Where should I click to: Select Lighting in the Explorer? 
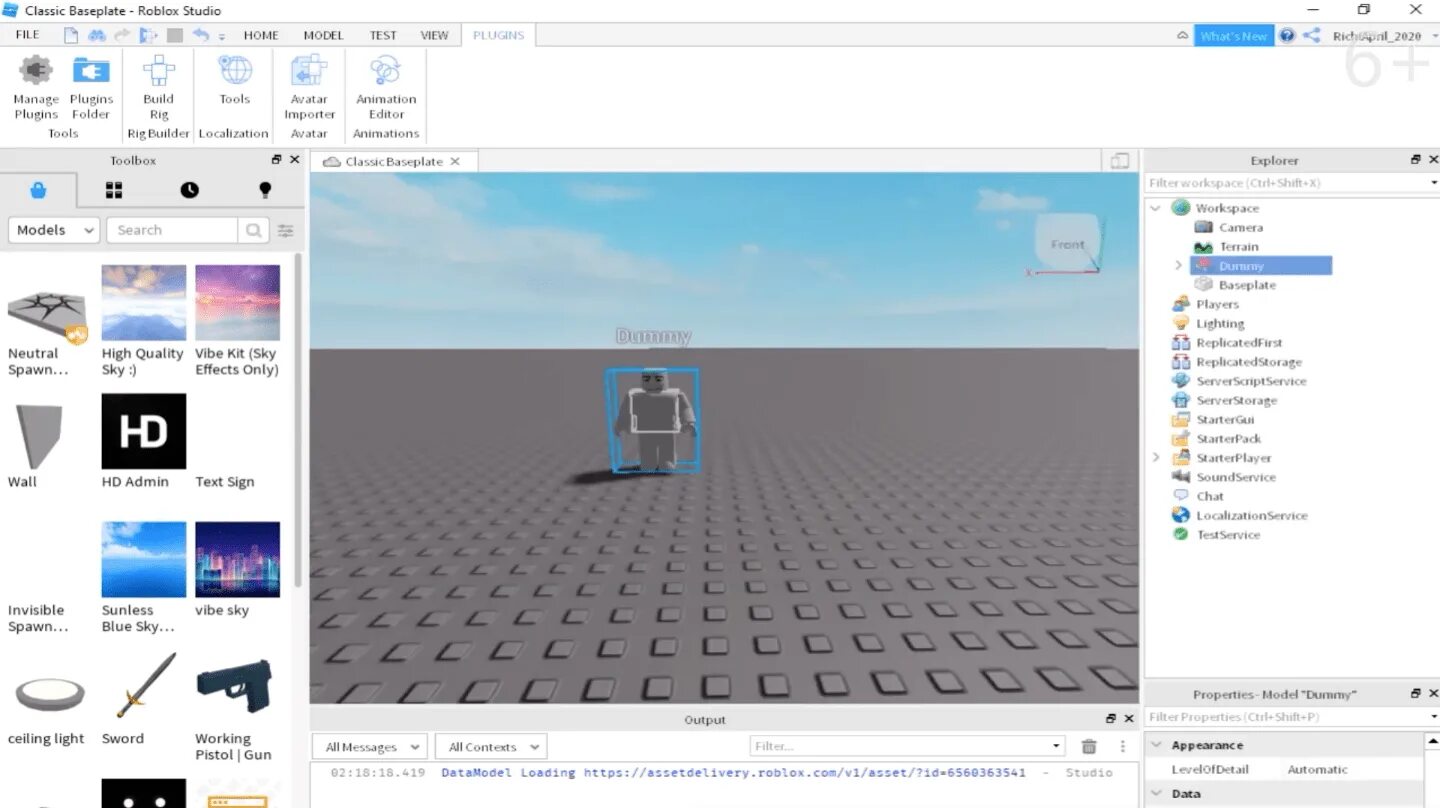click(x=1220, y=323)
